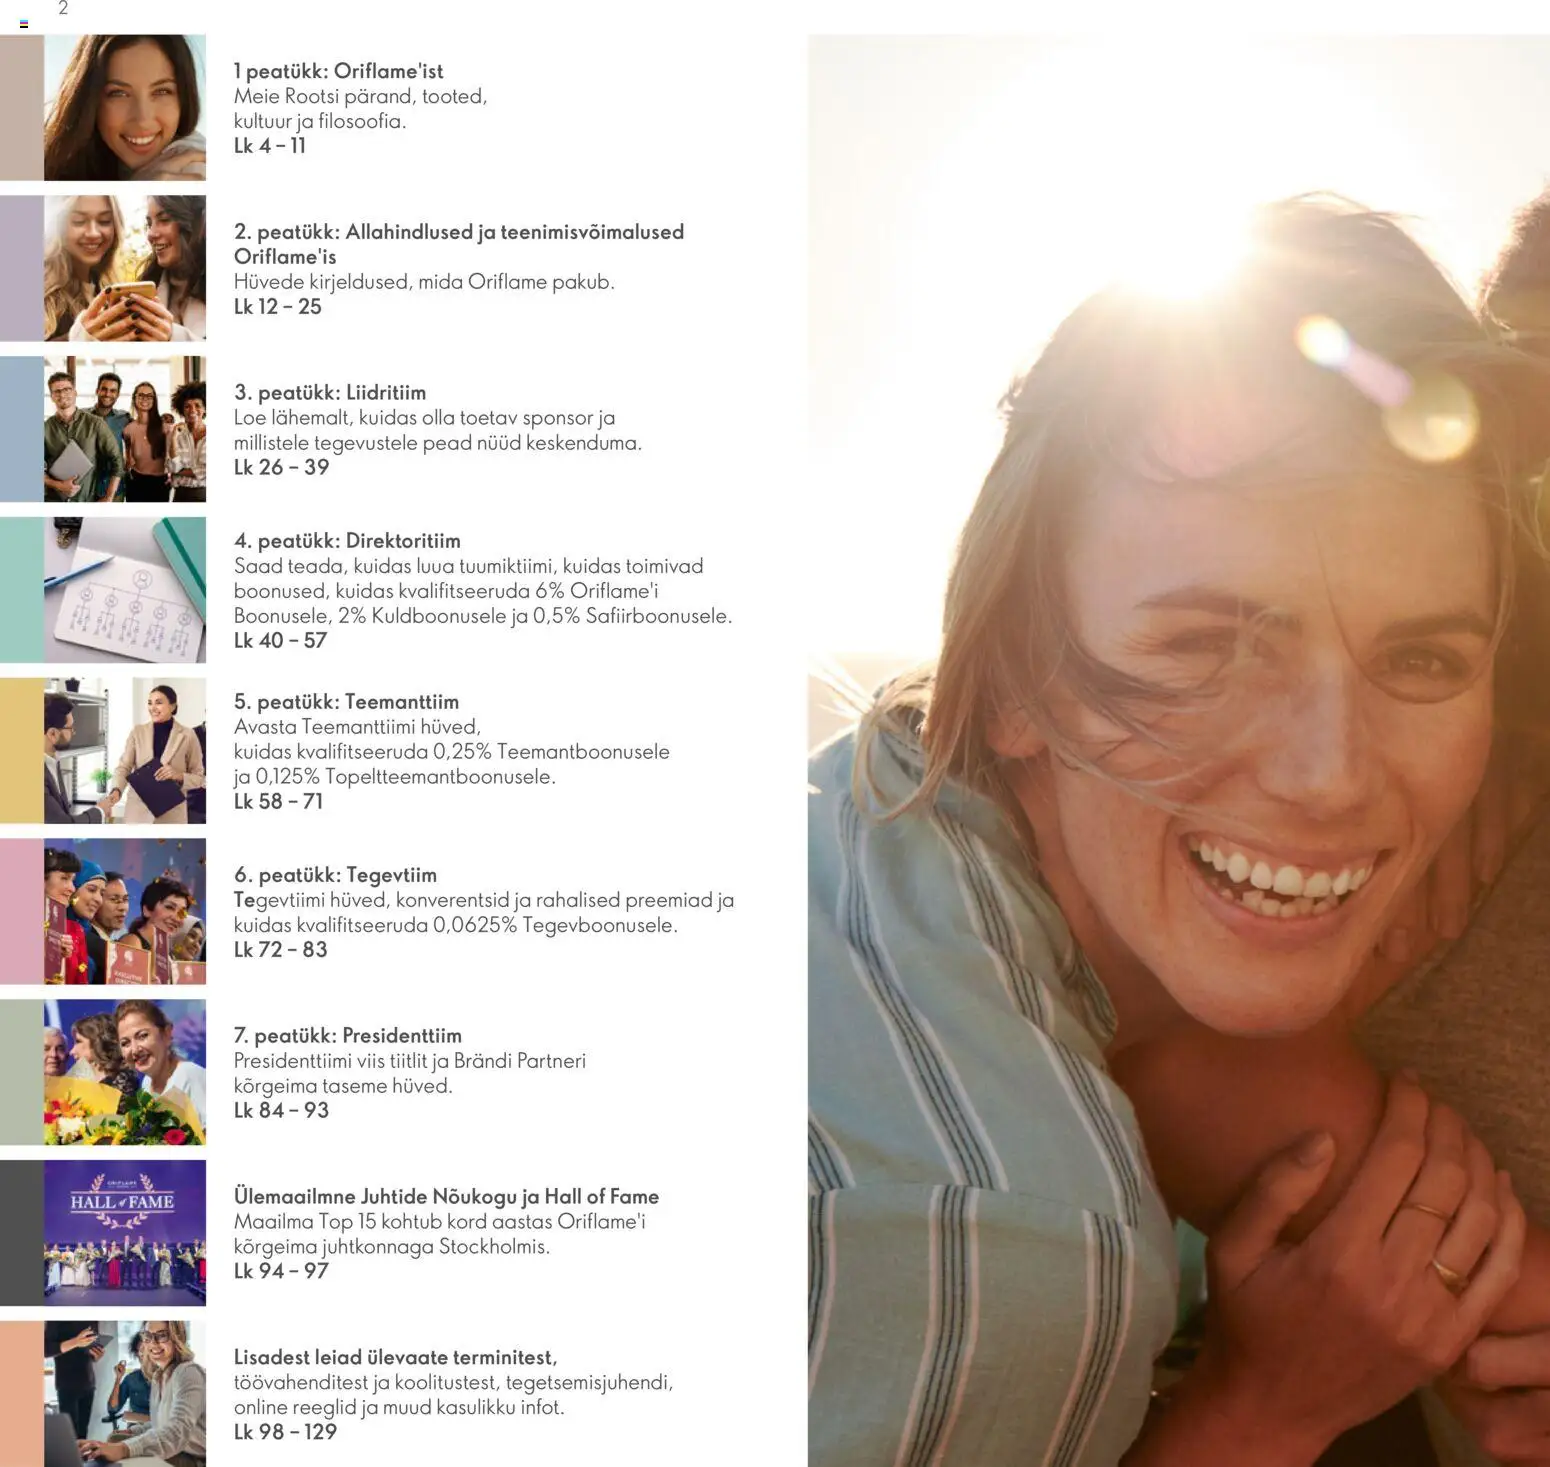Click the smiling woman chapter 1 thumbnail

point(125,108)
